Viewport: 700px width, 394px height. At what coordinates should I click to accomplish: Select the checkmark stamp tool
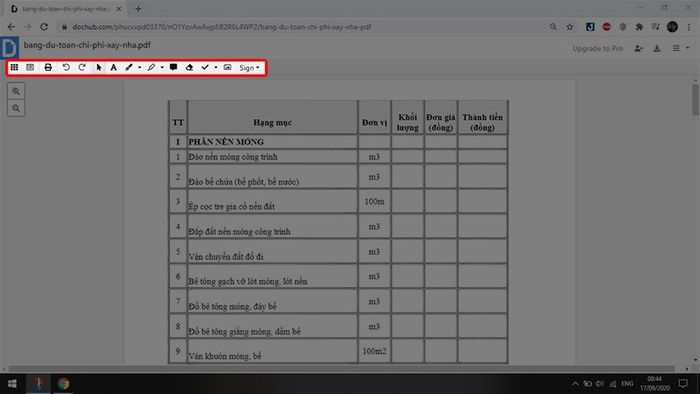205,67
